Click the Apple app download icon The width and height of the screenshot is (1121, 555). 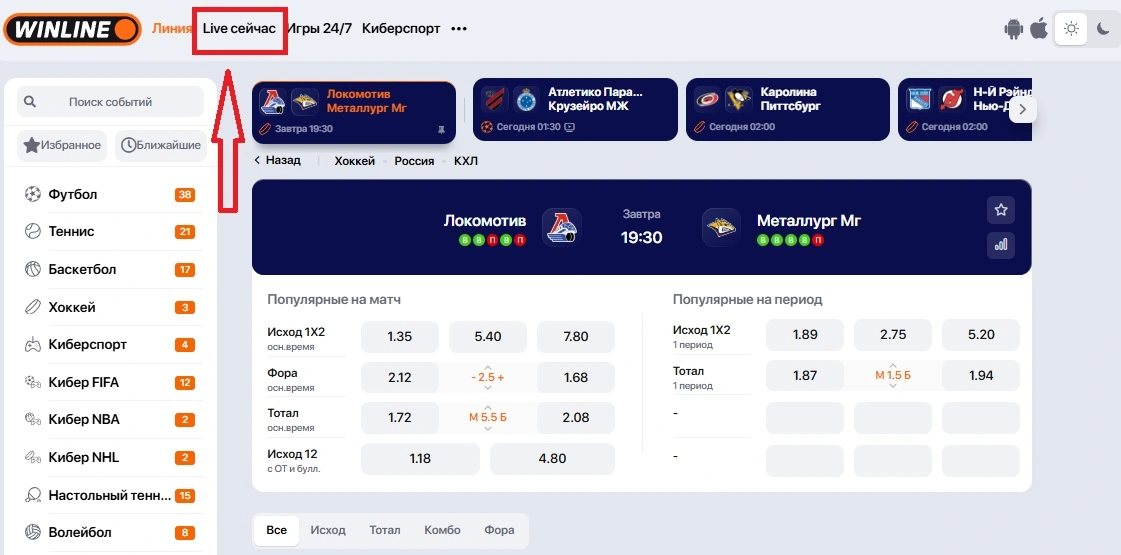pyautogui.click(x=1039, y=29)
